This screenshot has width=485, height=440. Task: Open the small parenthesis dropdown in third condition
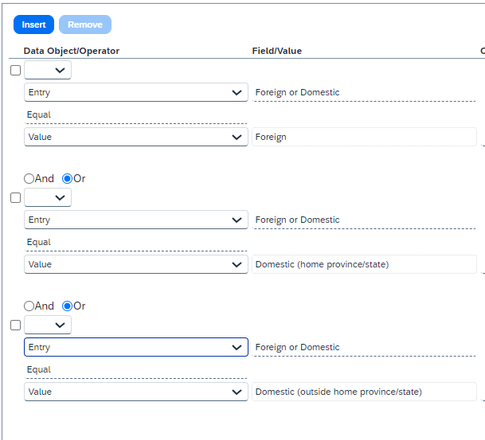[48, 325]
